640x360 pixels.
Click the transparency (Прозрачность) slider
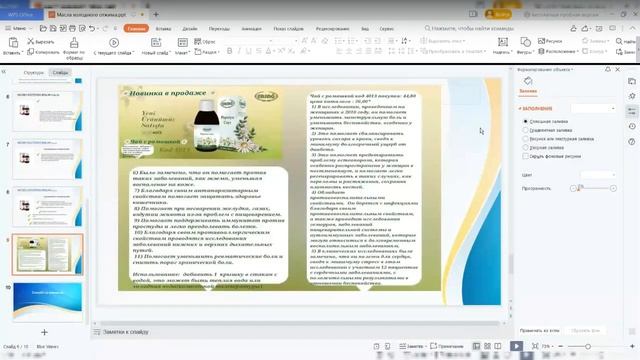click(x=593, y=189)
